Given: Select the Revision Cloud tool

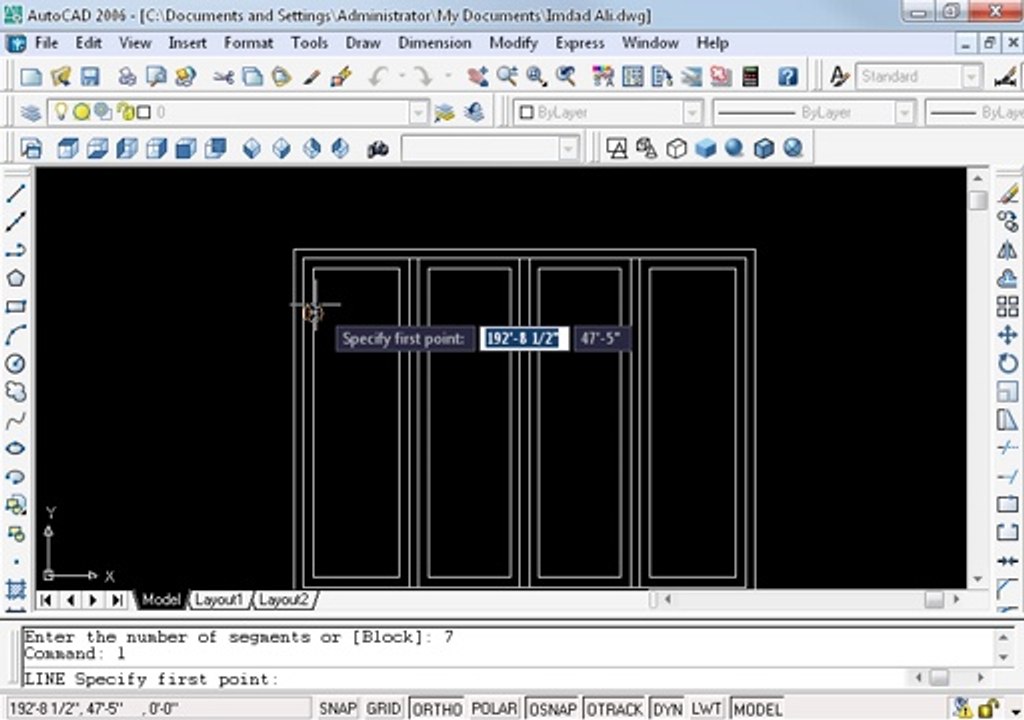Looking at the screenshot, I should [16, 392].
